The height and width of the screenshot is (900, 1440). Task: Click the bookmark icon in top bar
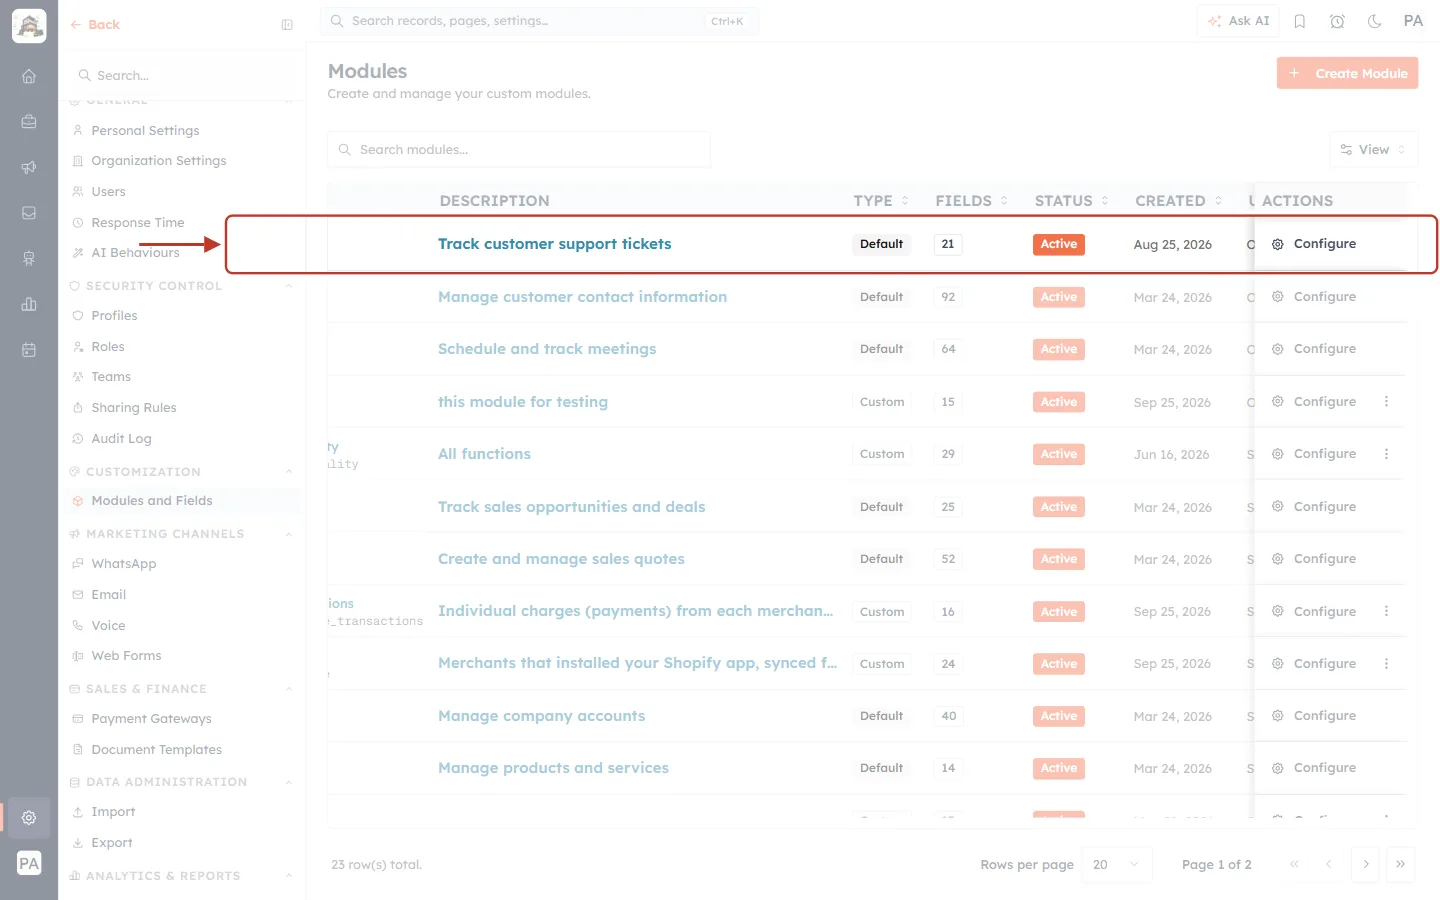(x=1300, y=21)
